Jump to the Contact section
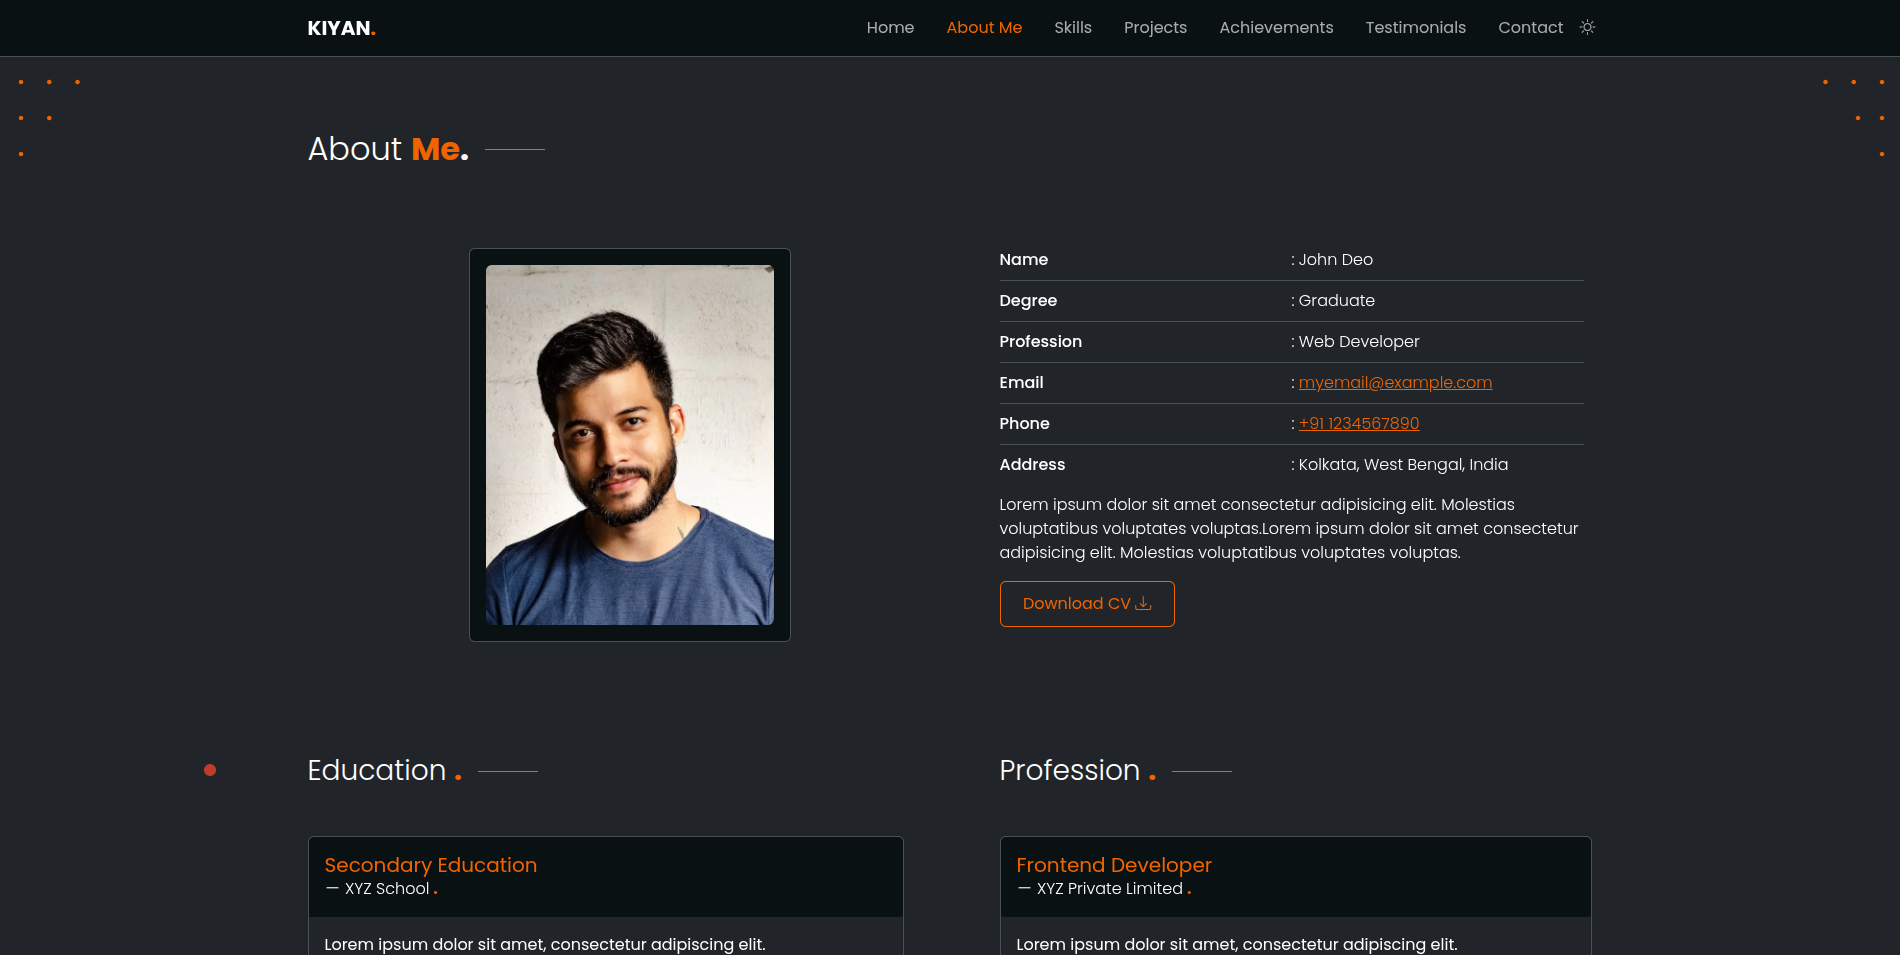This screenshot has height=955, width=1900. point(1530,28)
